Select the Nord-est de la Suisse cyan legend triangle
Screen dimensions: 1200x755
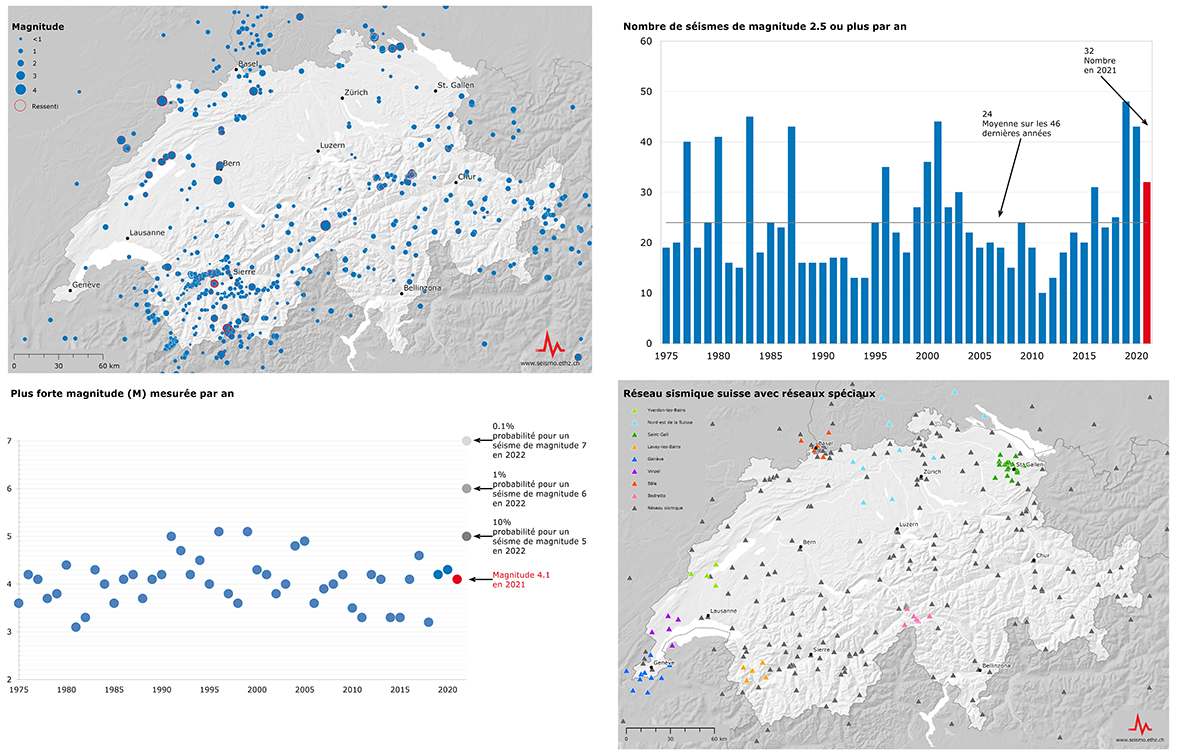(634, 423)
